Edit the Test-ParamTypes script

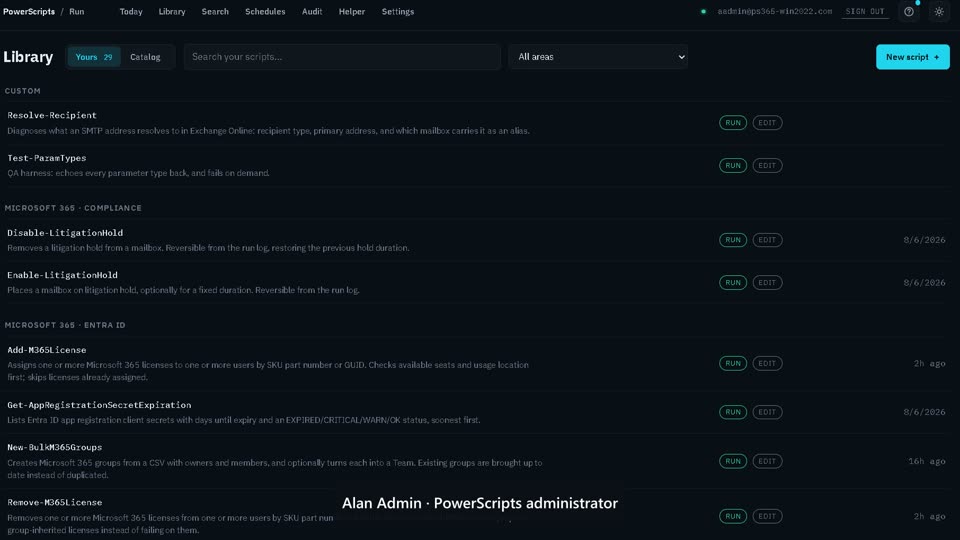pyautogui.click(x=767, y=166)
